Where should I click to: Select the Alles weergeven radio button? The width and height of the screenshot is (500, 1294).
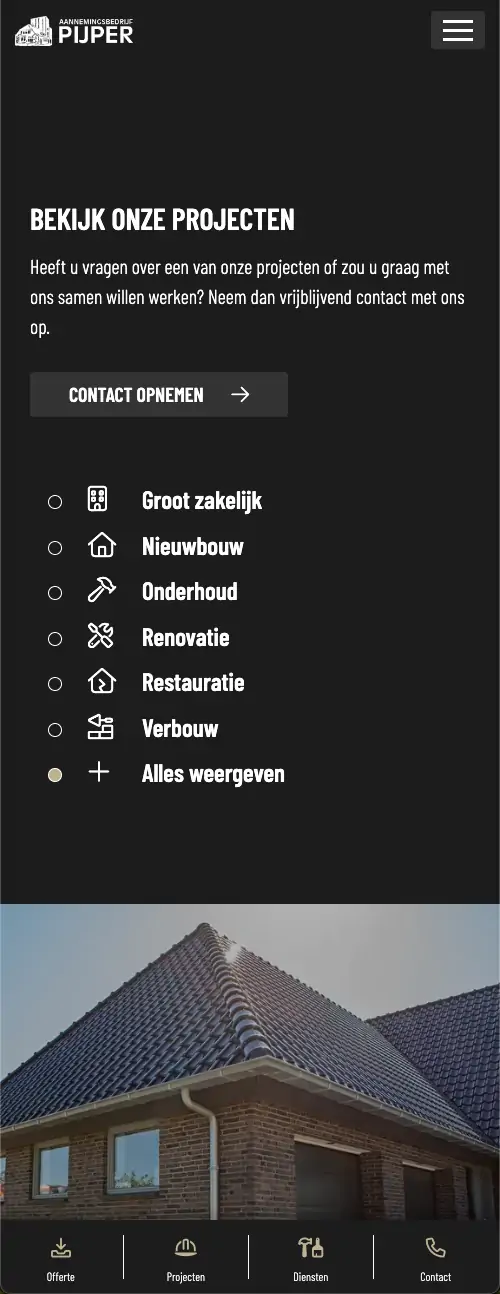(55, 775)
